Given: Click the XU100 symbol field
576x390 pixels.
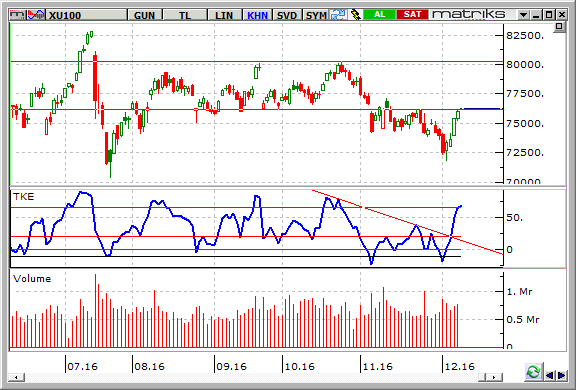Looking at the screenshot, I should (x=87, y=15).
